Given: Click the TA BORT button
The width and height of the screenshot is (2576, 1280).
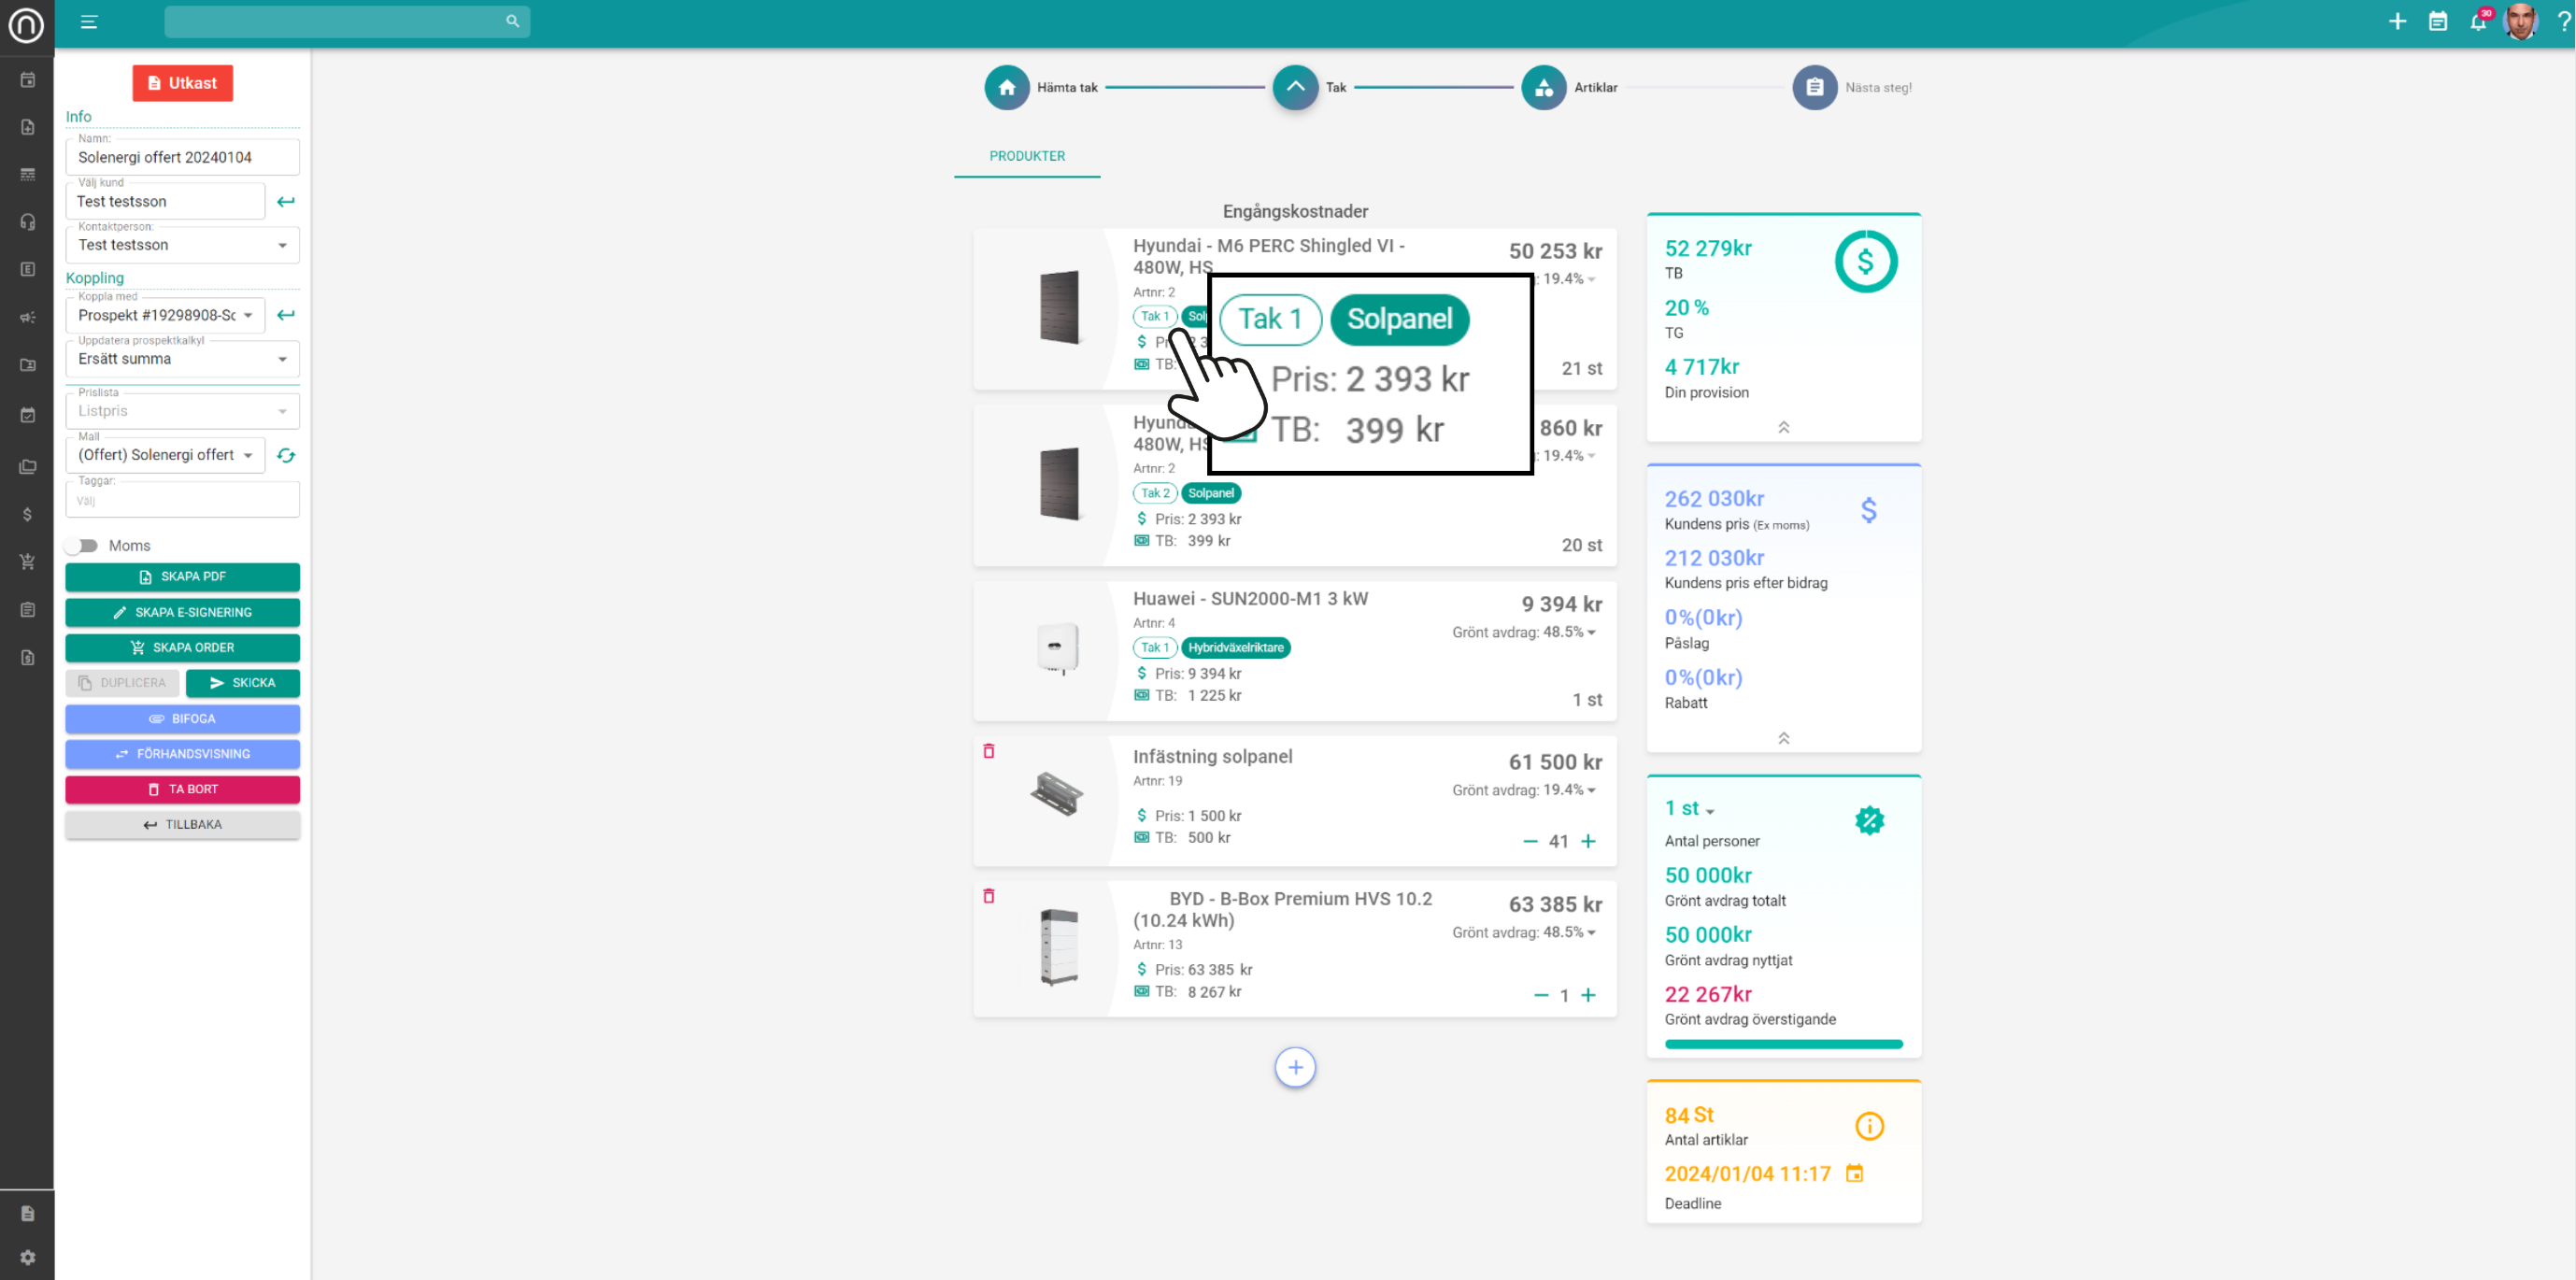Looking at the screenshot, I should [183, 789].
